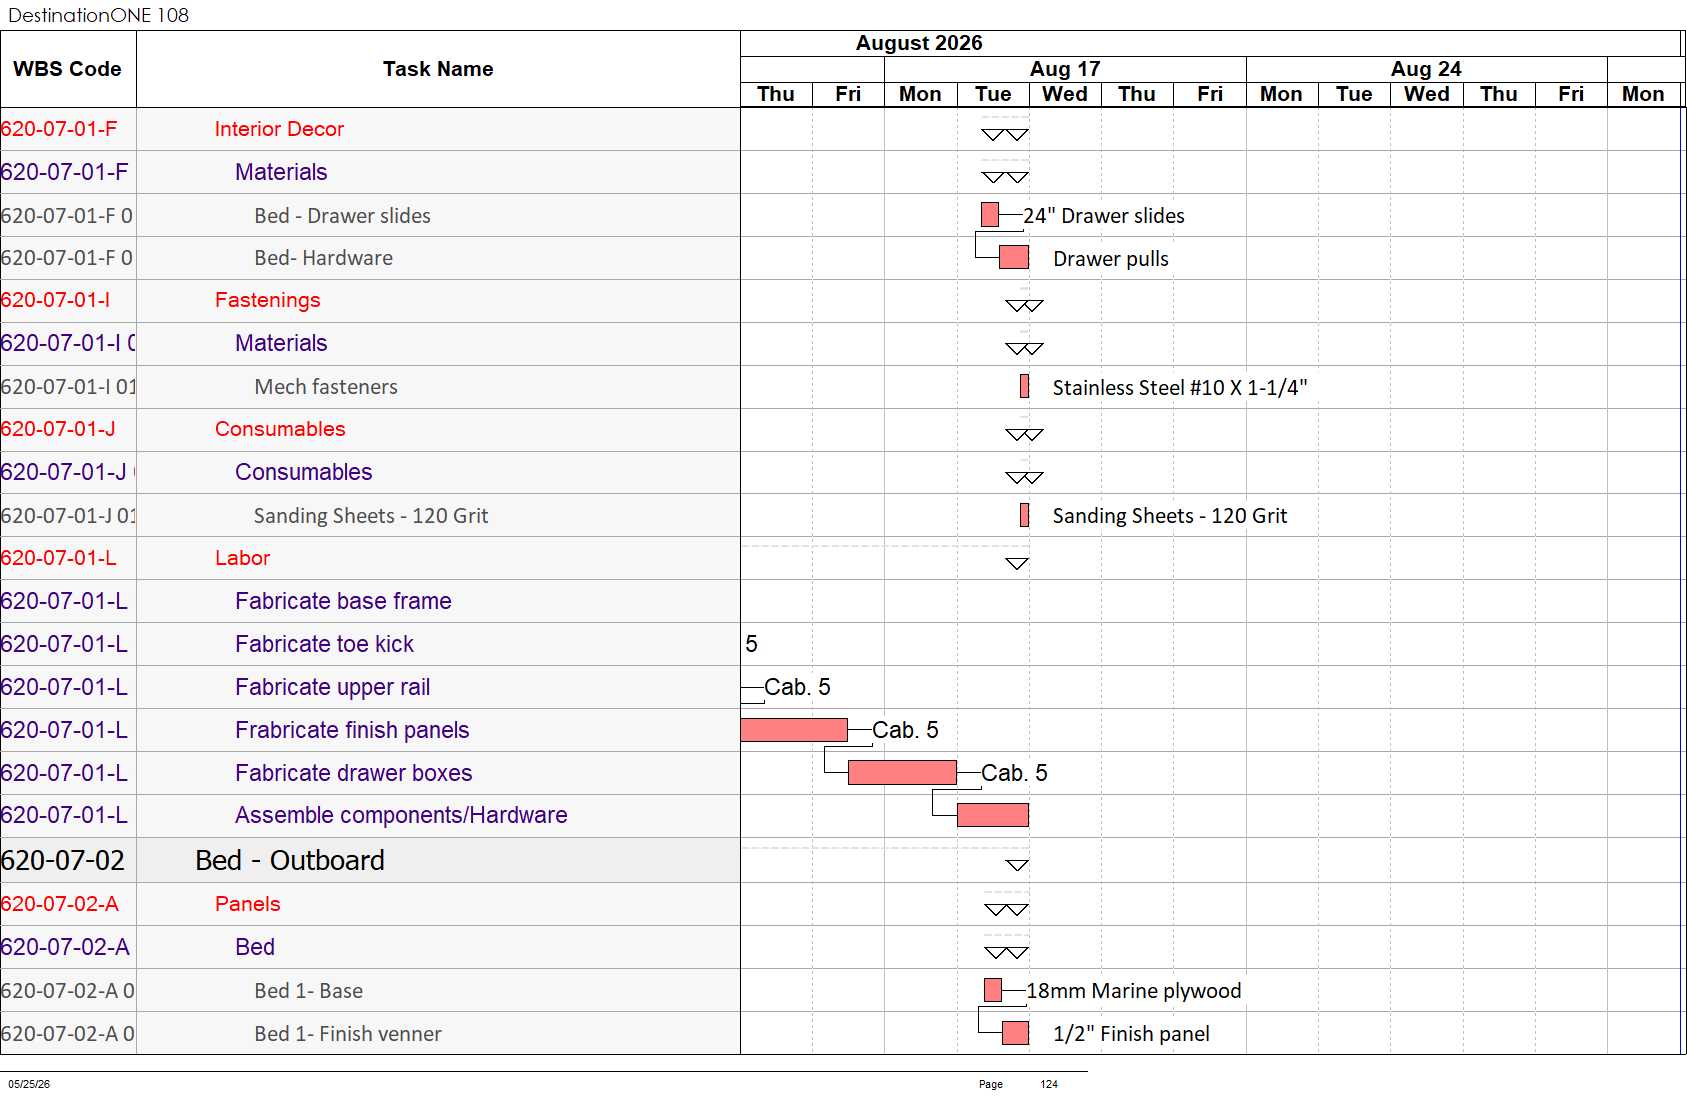
Task: Click Cab. 5 label beside drawer boxes bar
Action: (x=1014, y=773)
